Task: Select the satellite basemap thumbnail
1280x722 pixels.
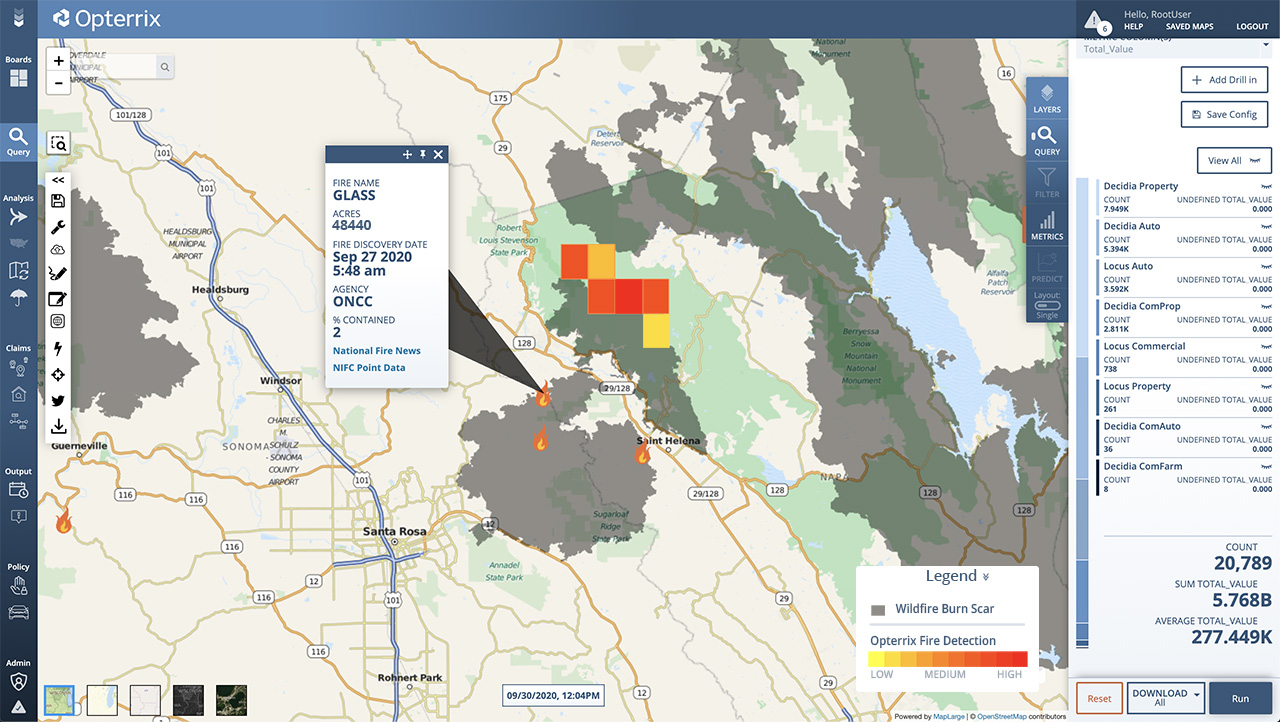Action: [x=231, y=699]
